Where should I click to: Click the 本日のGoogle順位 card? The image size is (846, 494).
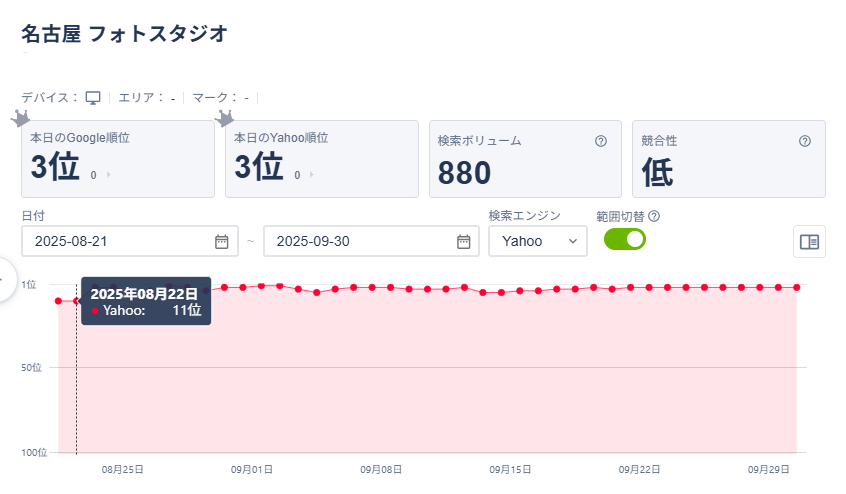click(118, 159)
